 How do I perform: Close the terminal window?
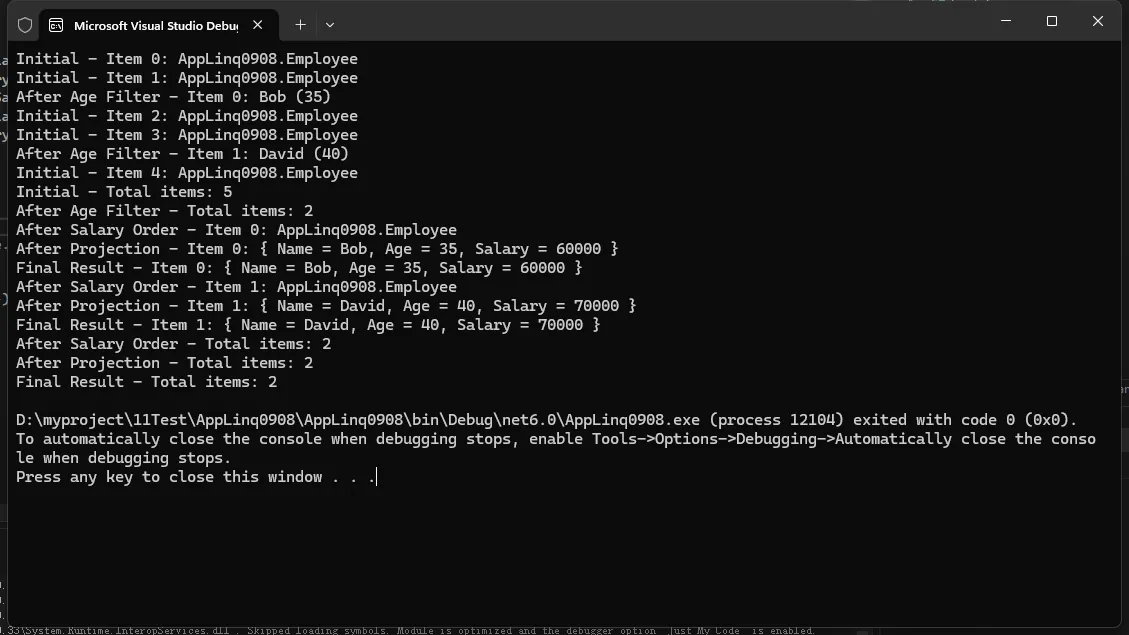click(x=1098, y=21)
